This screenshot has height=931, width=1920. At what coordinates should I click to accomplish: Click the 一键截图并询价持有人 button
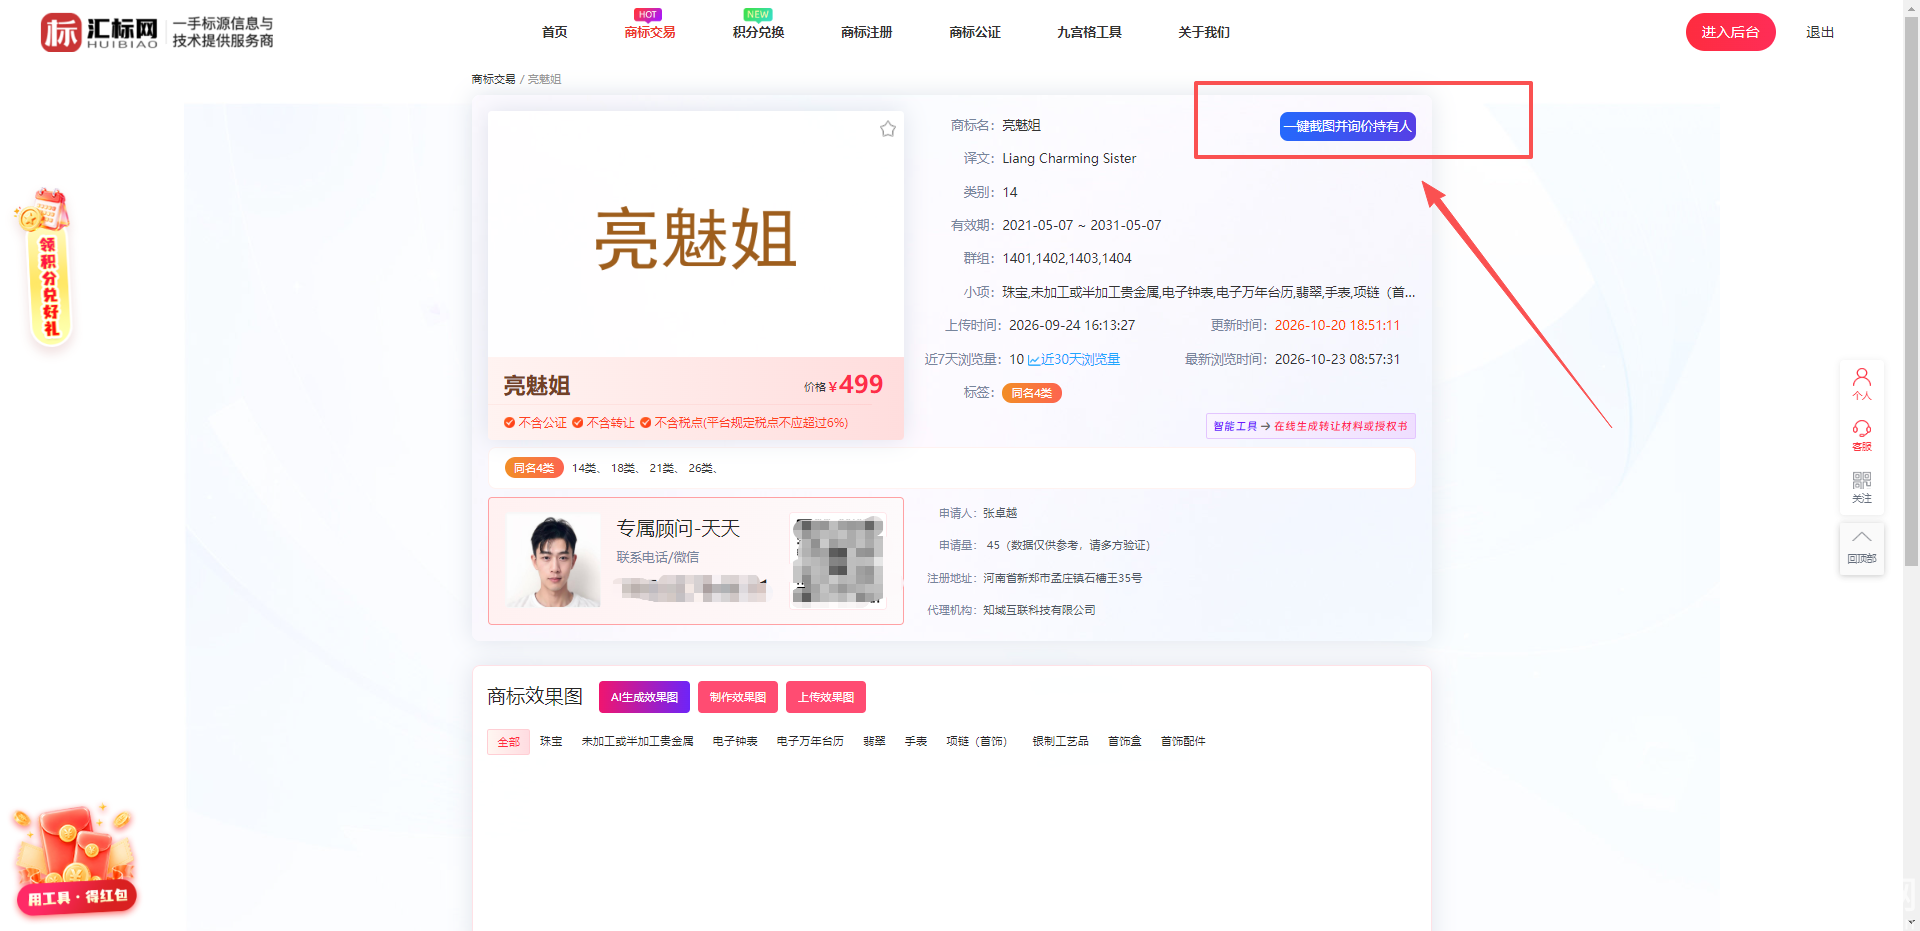[1347, 126]
